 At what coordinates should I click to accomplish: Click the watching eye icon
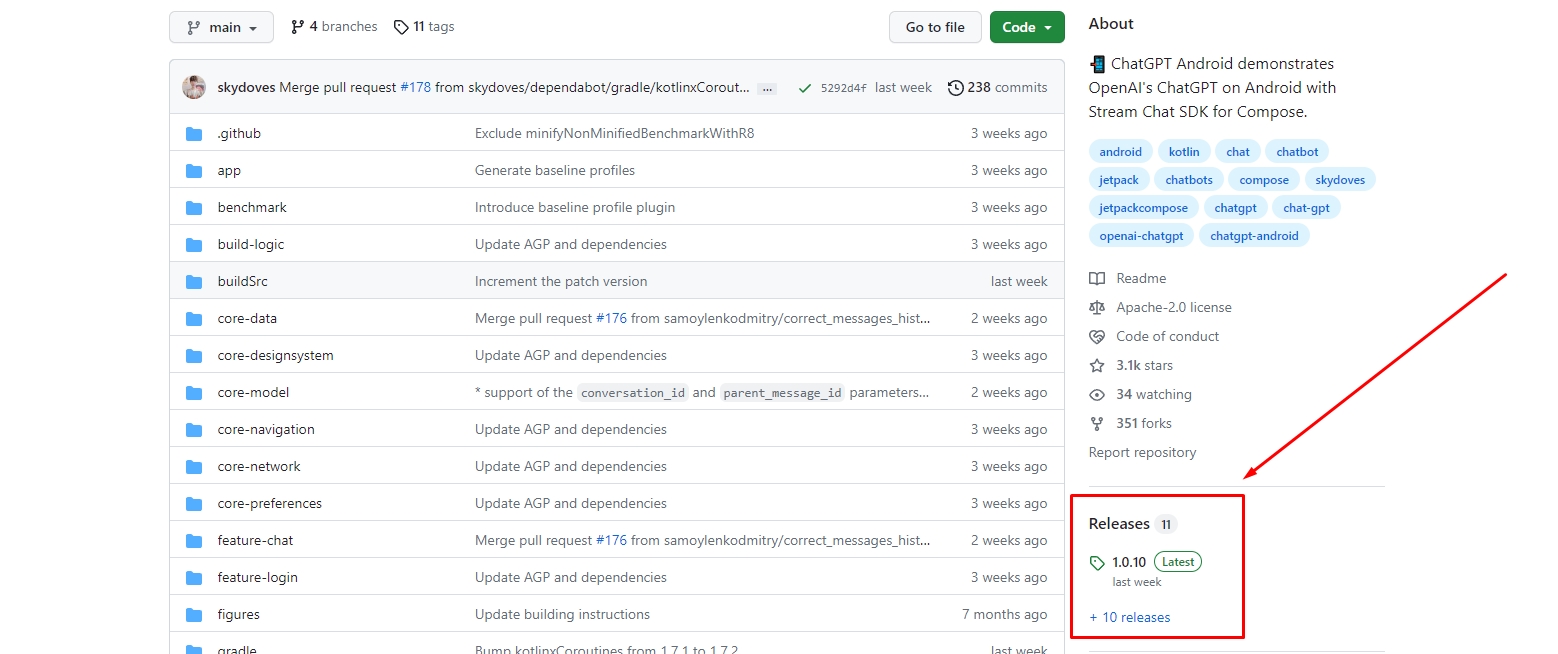click(1097, 394)
